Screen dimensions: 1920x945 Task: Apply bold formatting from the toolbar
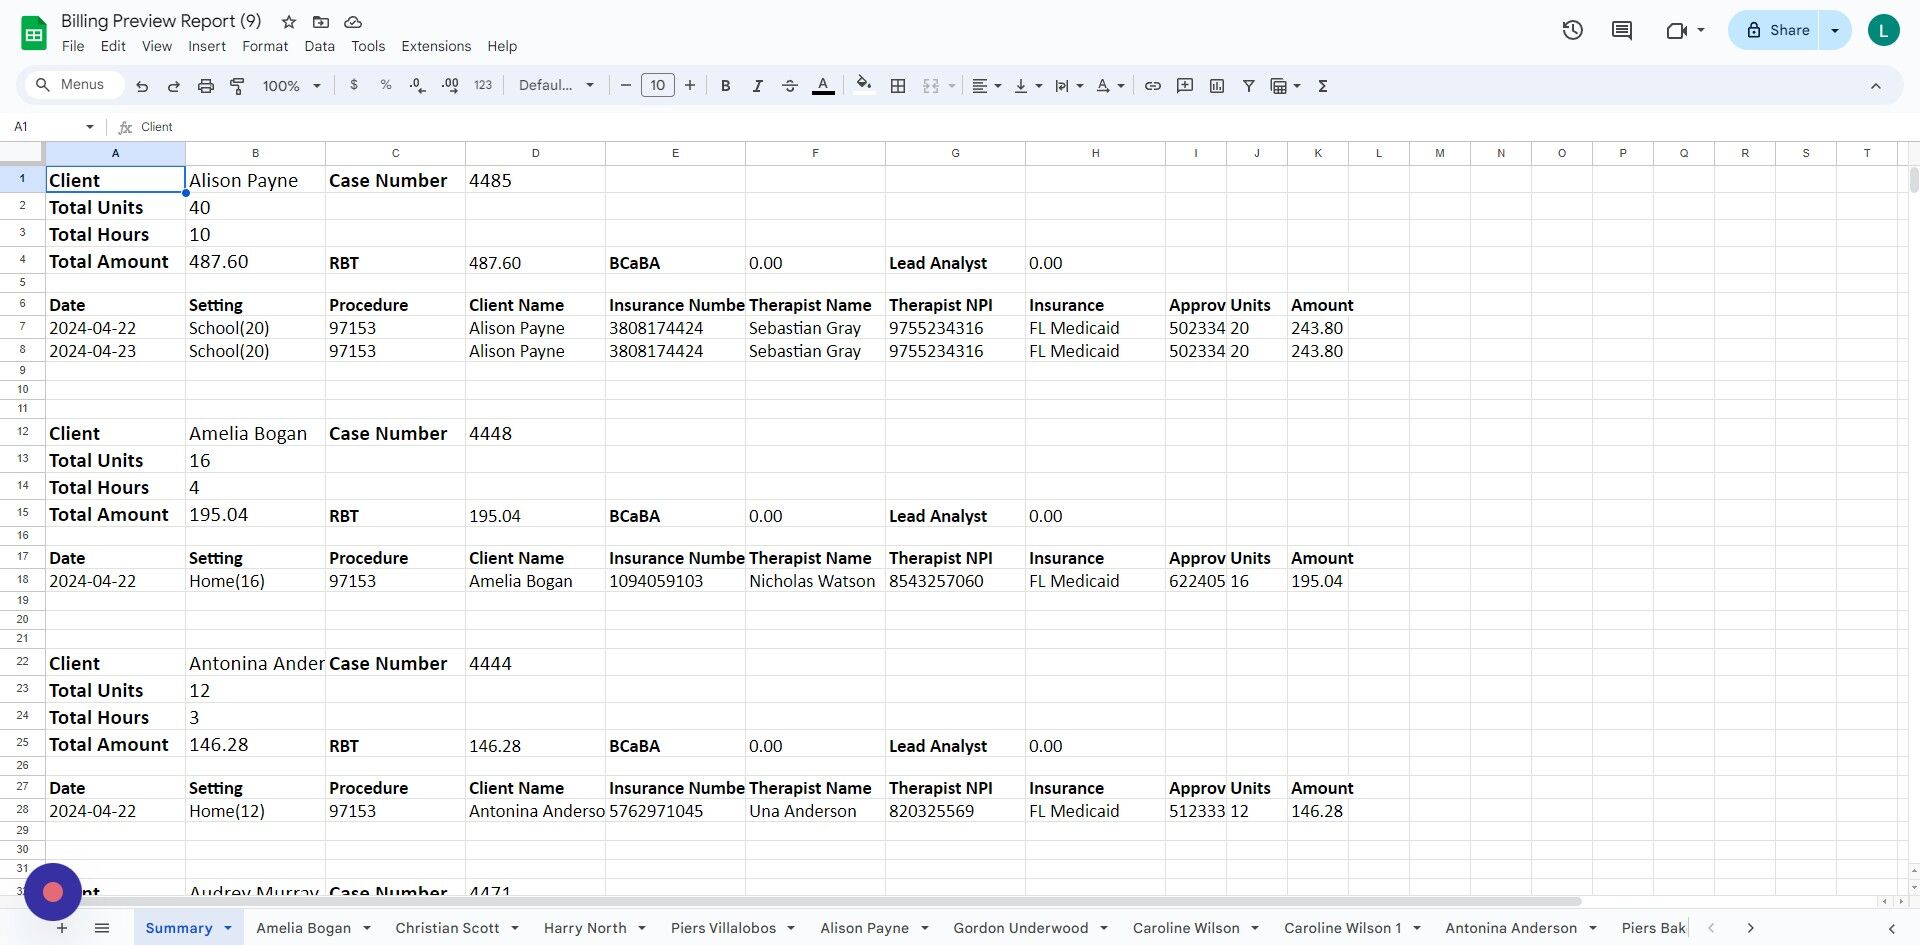(x=725, y=85)
